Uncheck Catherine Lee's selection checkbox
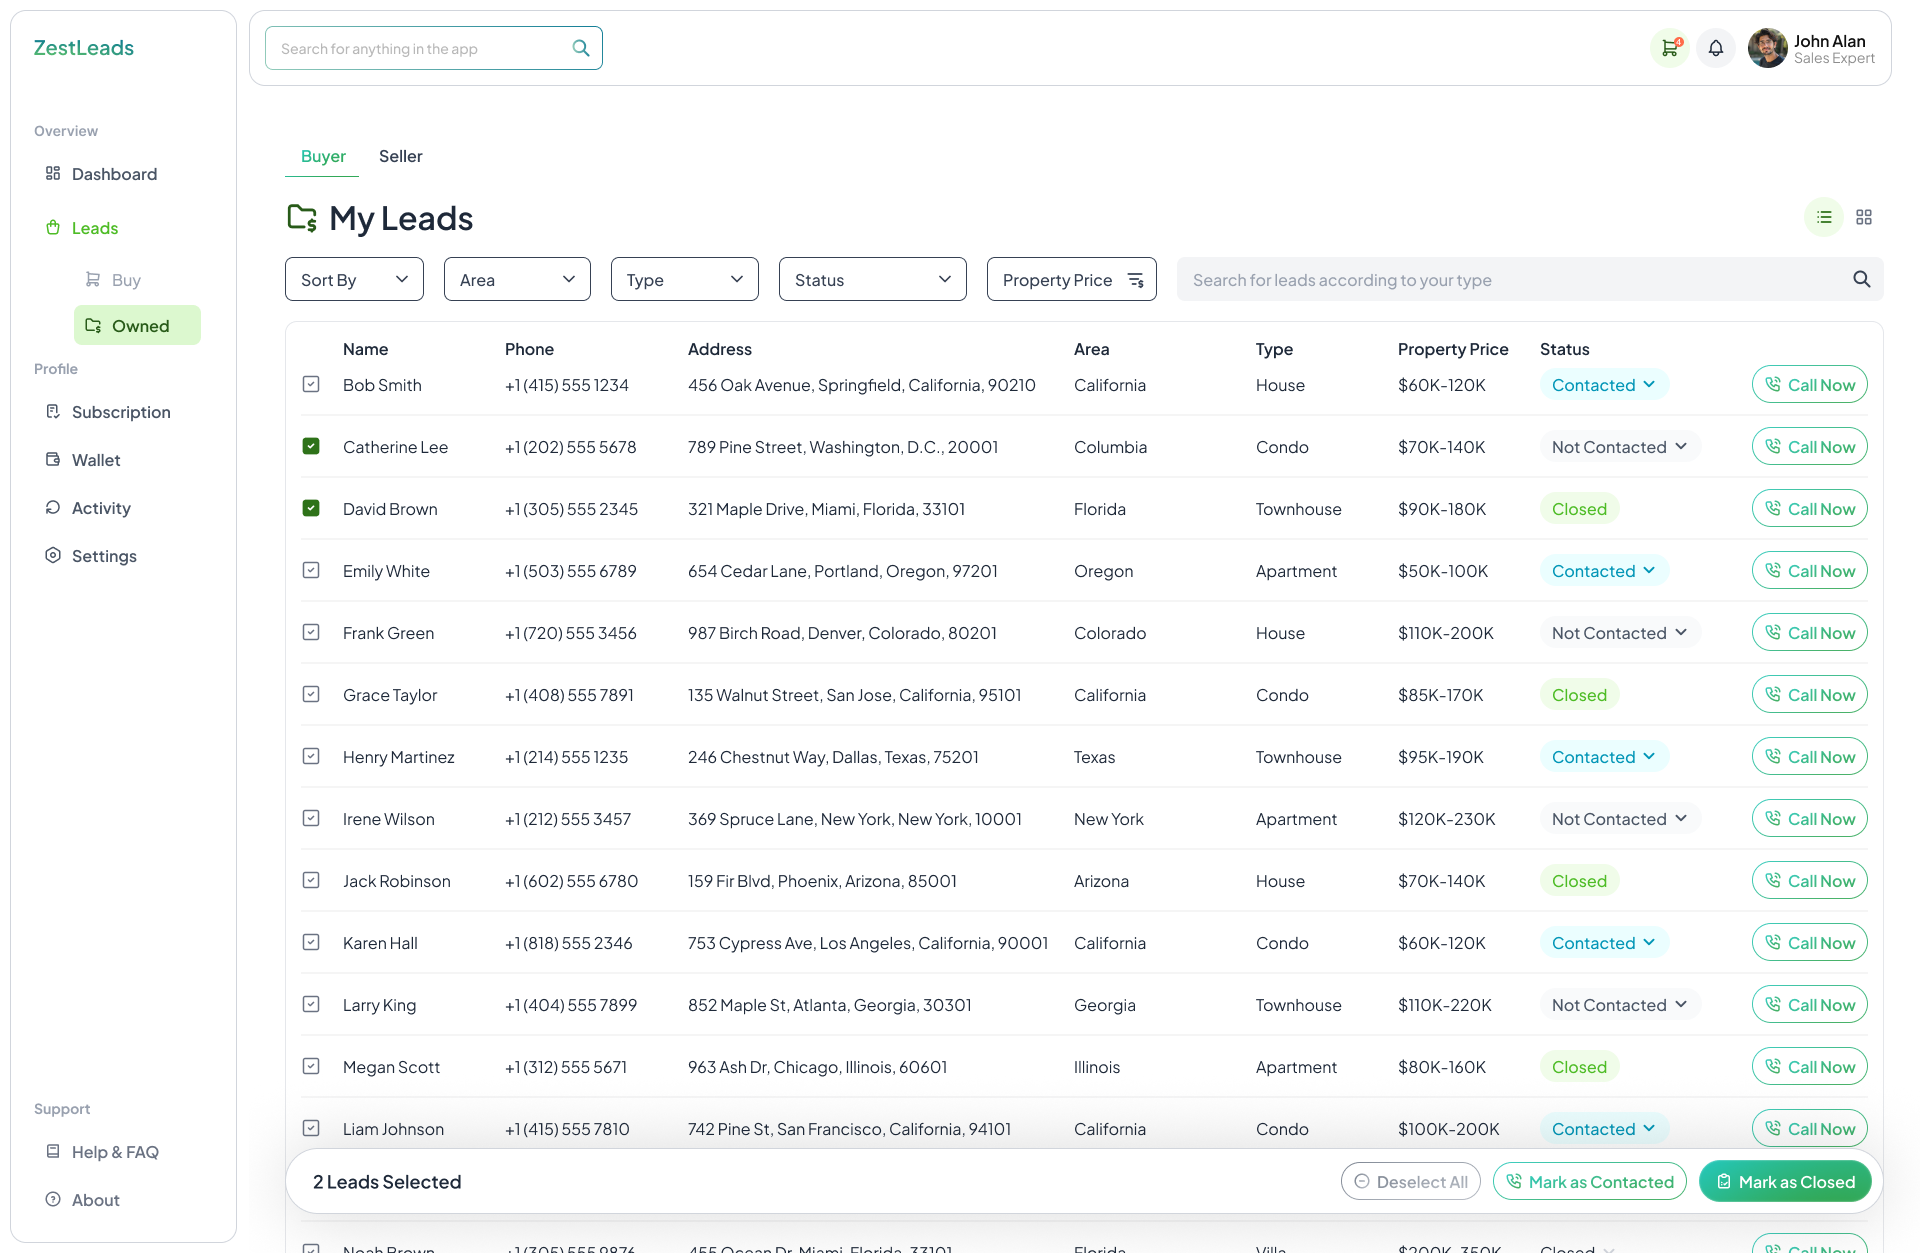This screenshot has width=1920, height=1253. click(x=311, y=446)
